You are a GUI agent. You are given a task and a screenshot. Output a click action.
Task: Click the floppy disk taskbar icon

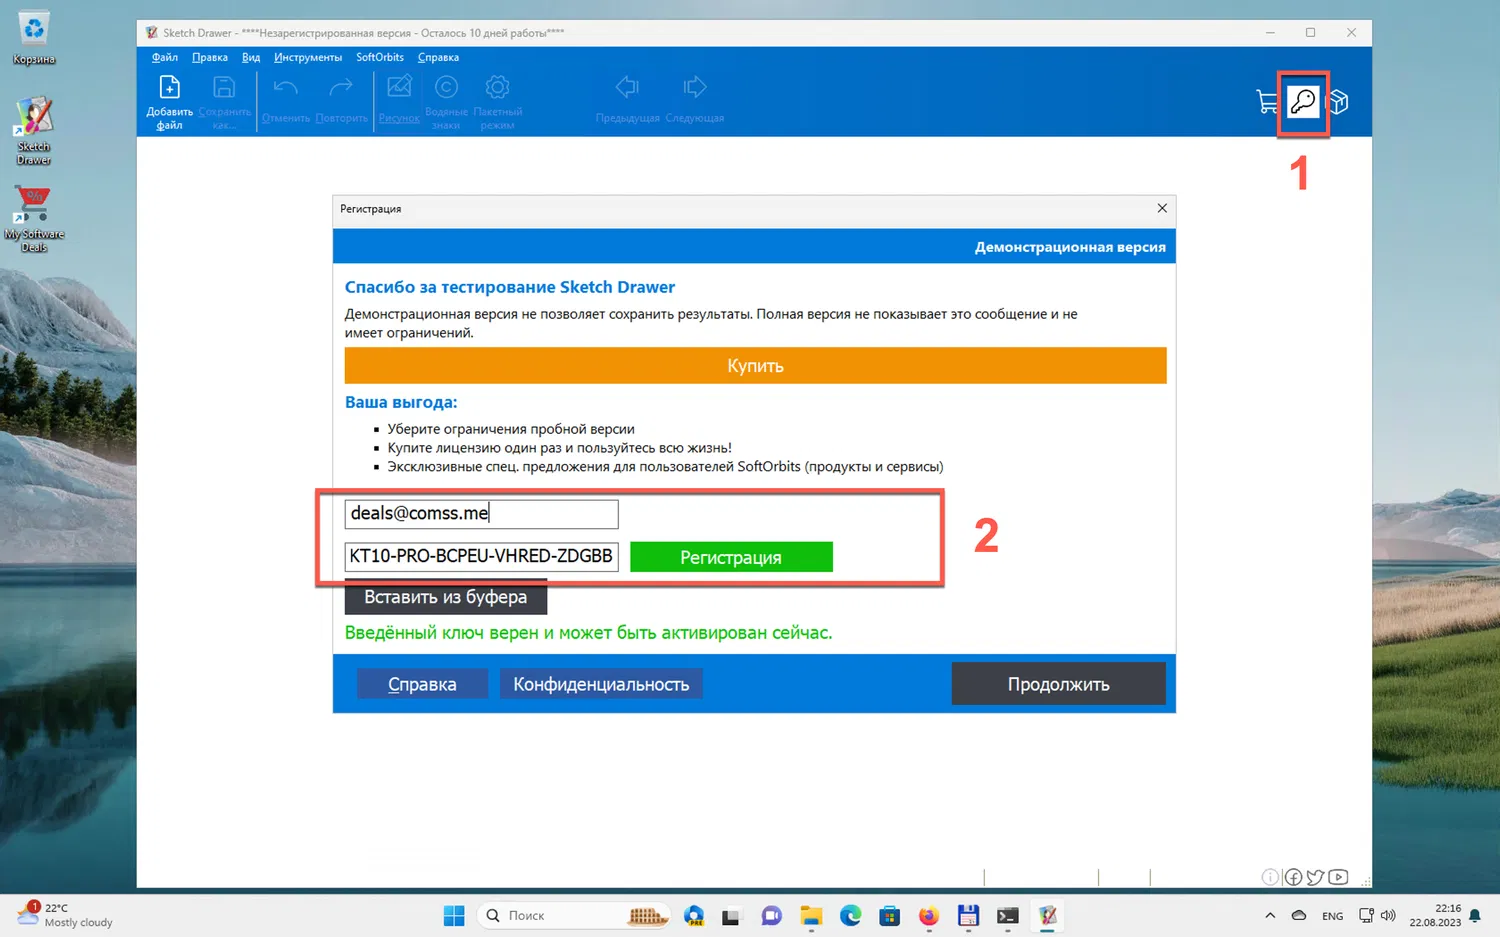pyautogui.click(x=968, y=915)
